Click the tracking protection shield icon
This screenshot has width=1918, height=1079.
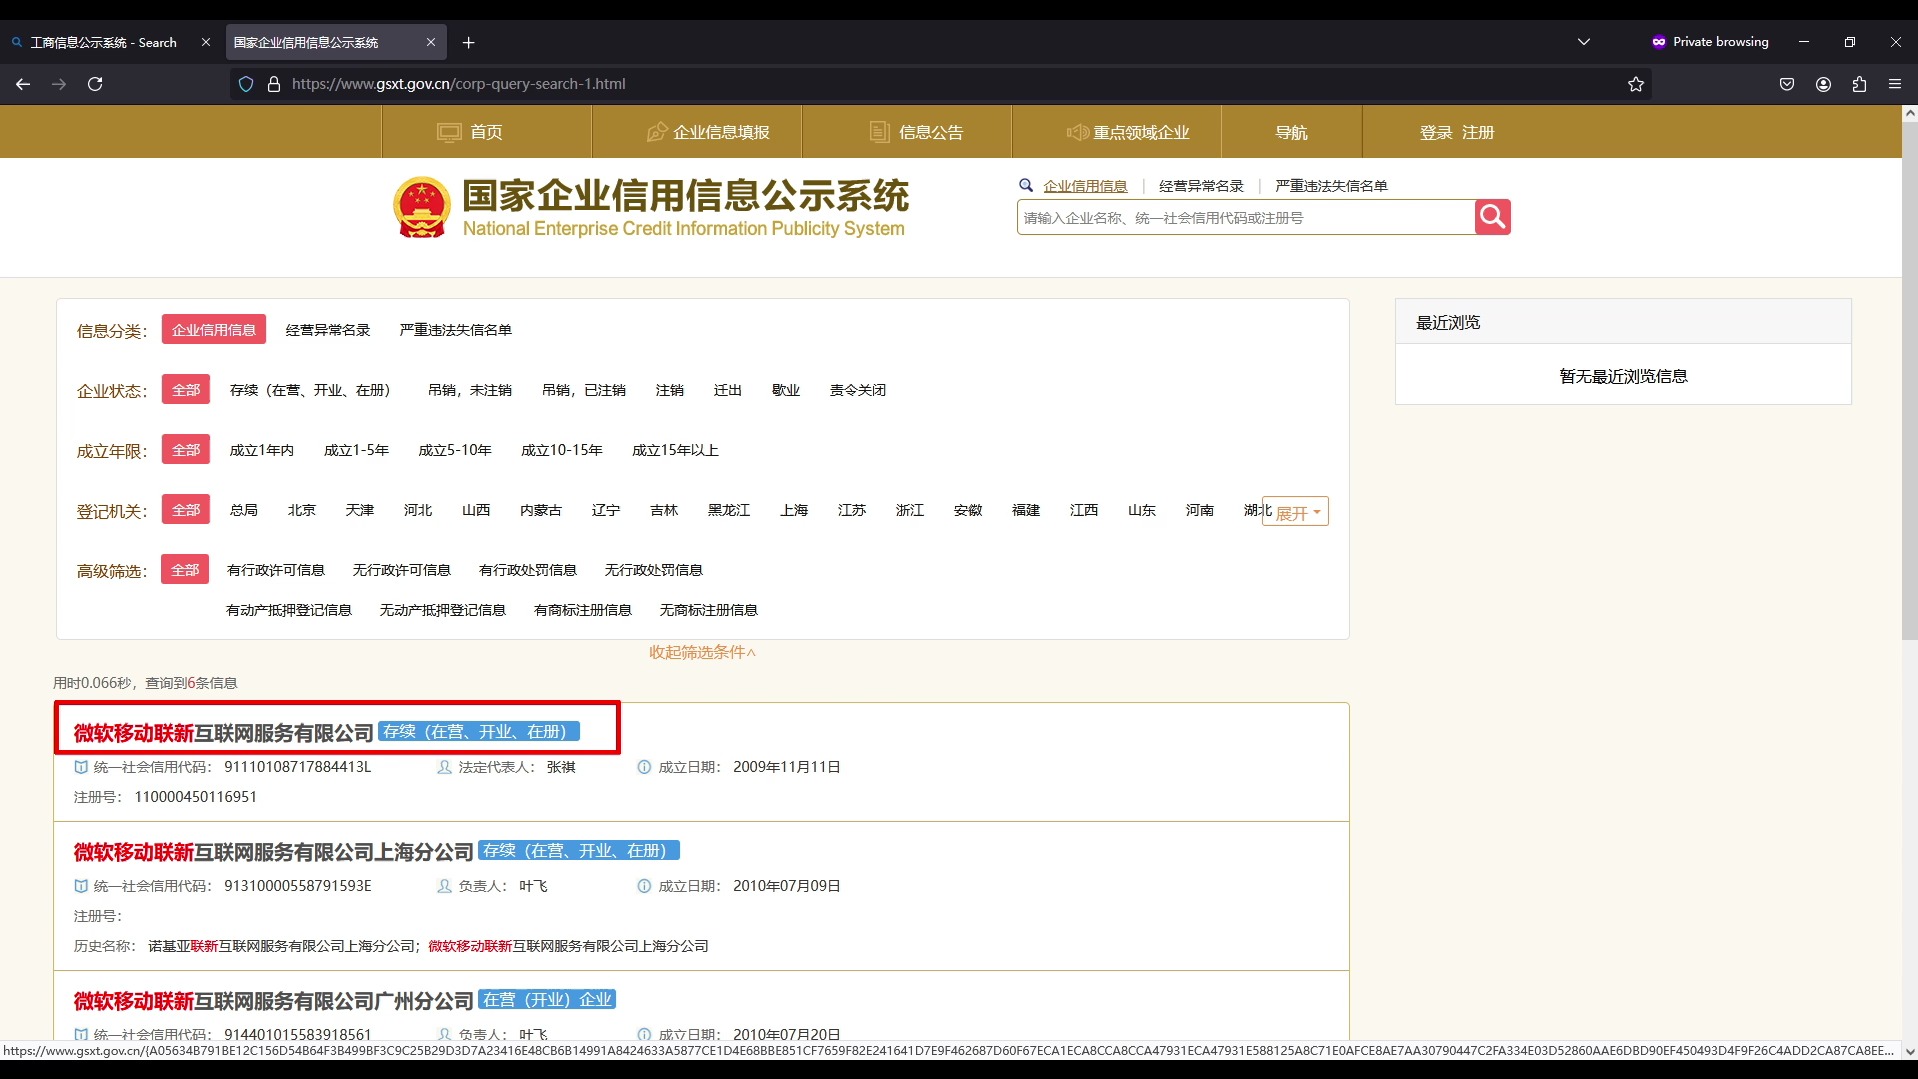(246, 84)
